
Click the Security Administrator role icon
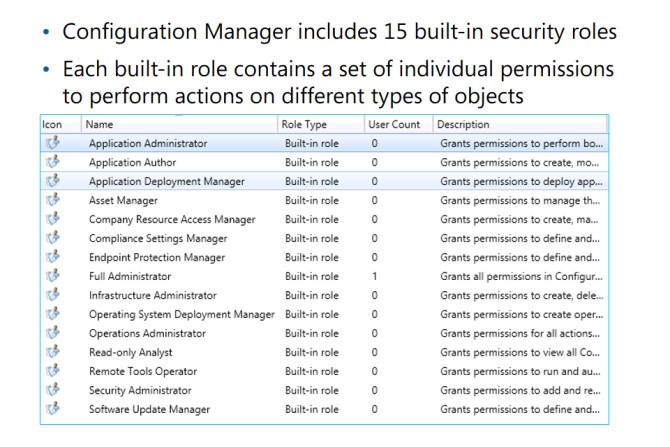53,390
